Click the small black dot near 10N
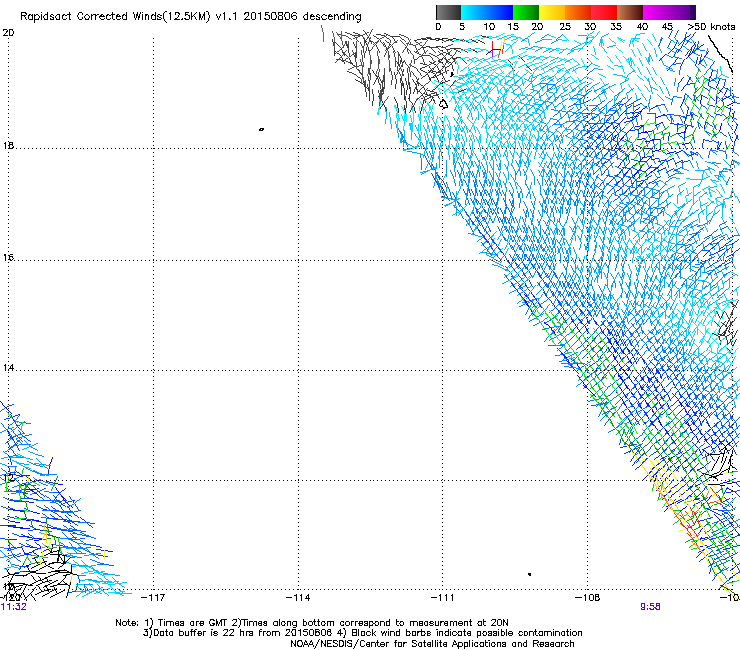This screenshot has height=650, width=740. coord(530,574)
